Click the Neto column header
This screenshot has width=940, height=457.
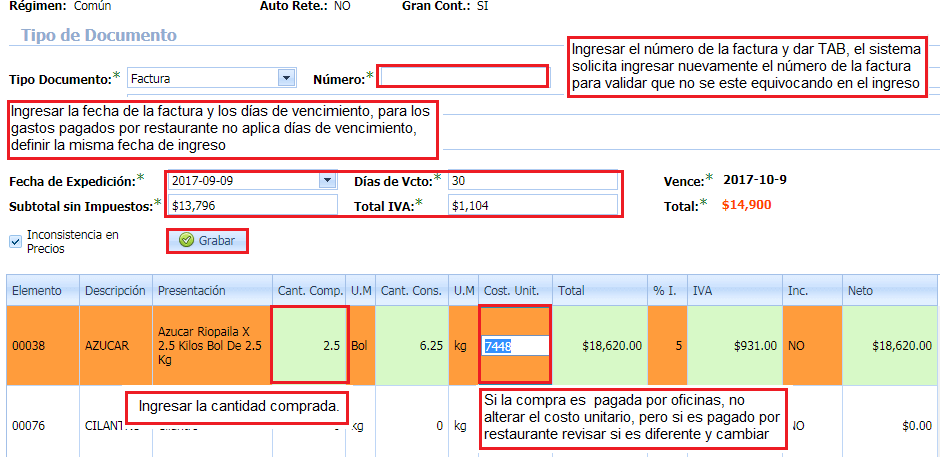(891, 291)
